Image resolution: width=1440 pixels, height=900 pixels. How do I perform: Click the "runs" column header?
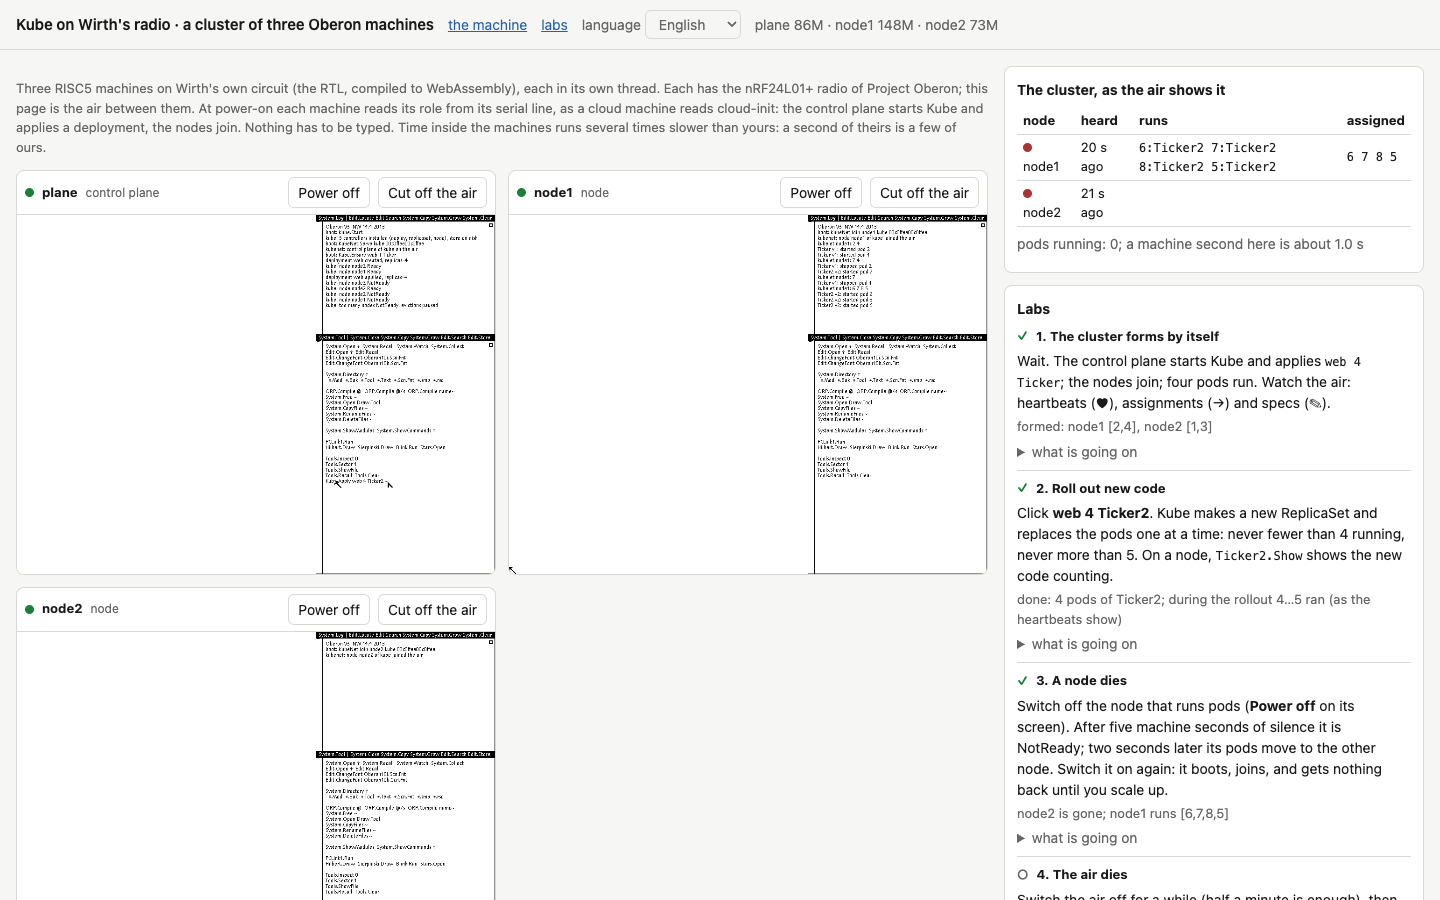point(1153,120)
